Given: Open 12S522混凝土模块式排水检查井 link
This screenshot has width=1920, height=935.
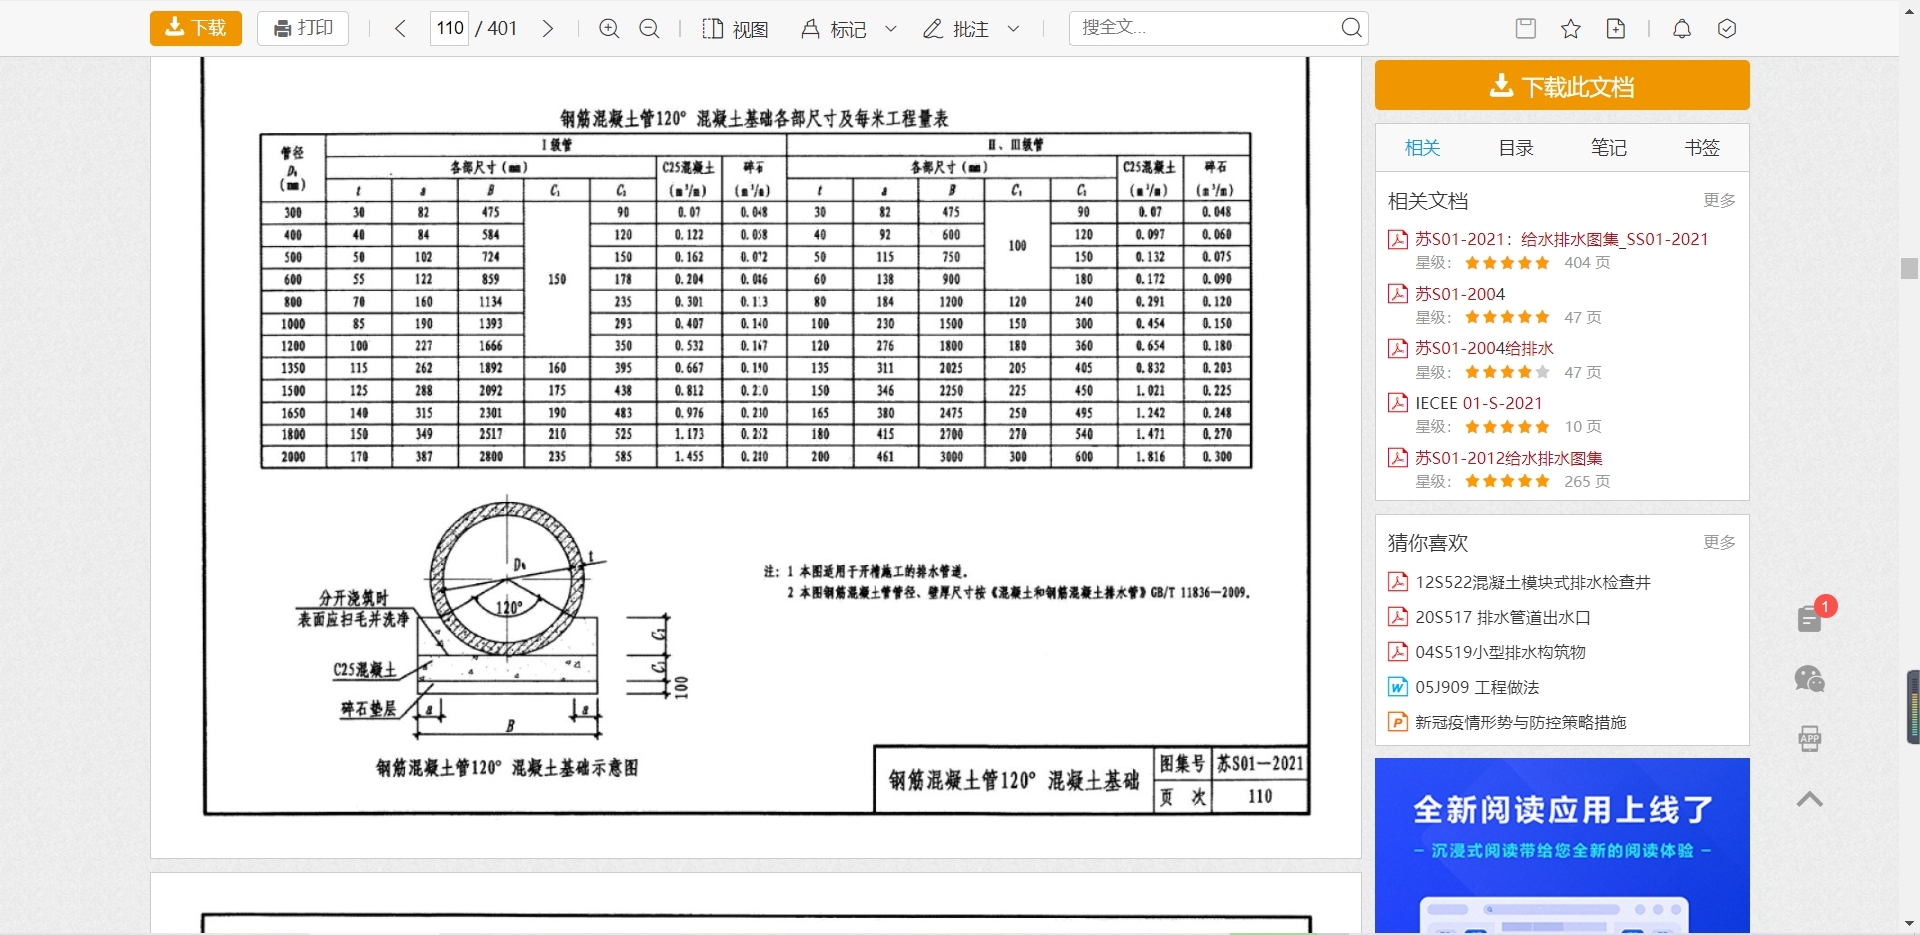Looking at the screenshot, I should pyautogui.click(x=1533, y=582).
